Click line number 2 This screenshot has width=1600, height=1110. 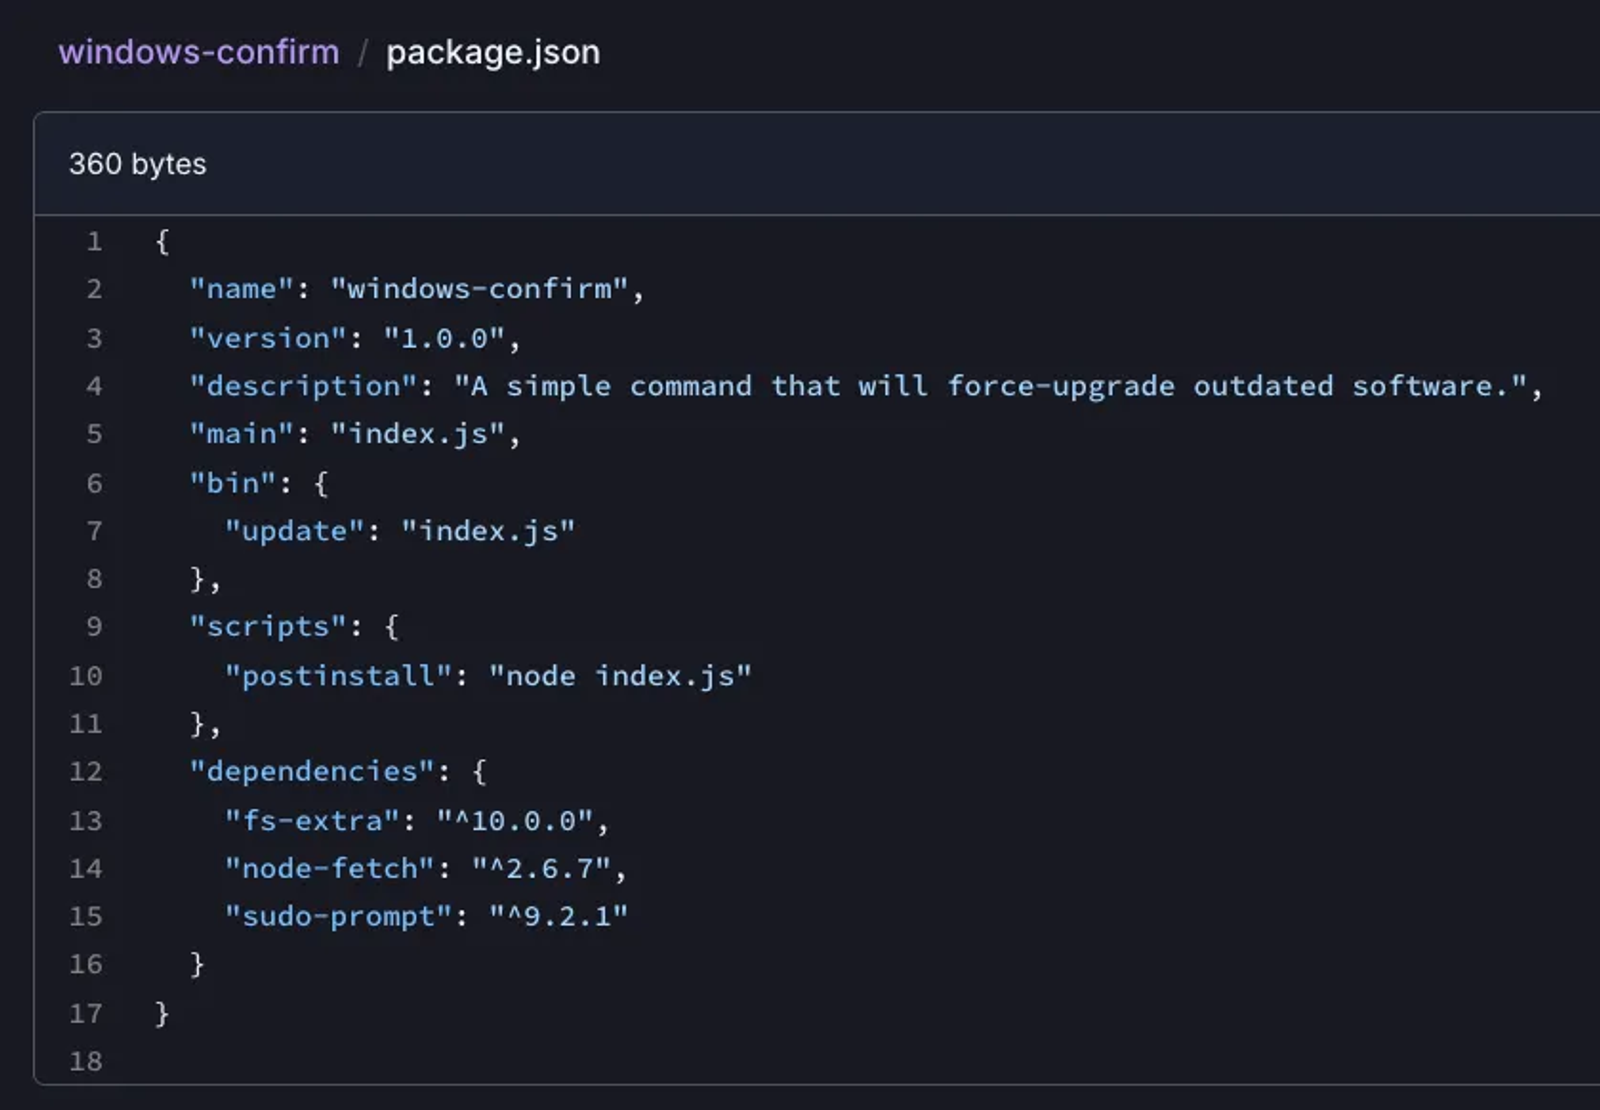[x=94, y=289]
